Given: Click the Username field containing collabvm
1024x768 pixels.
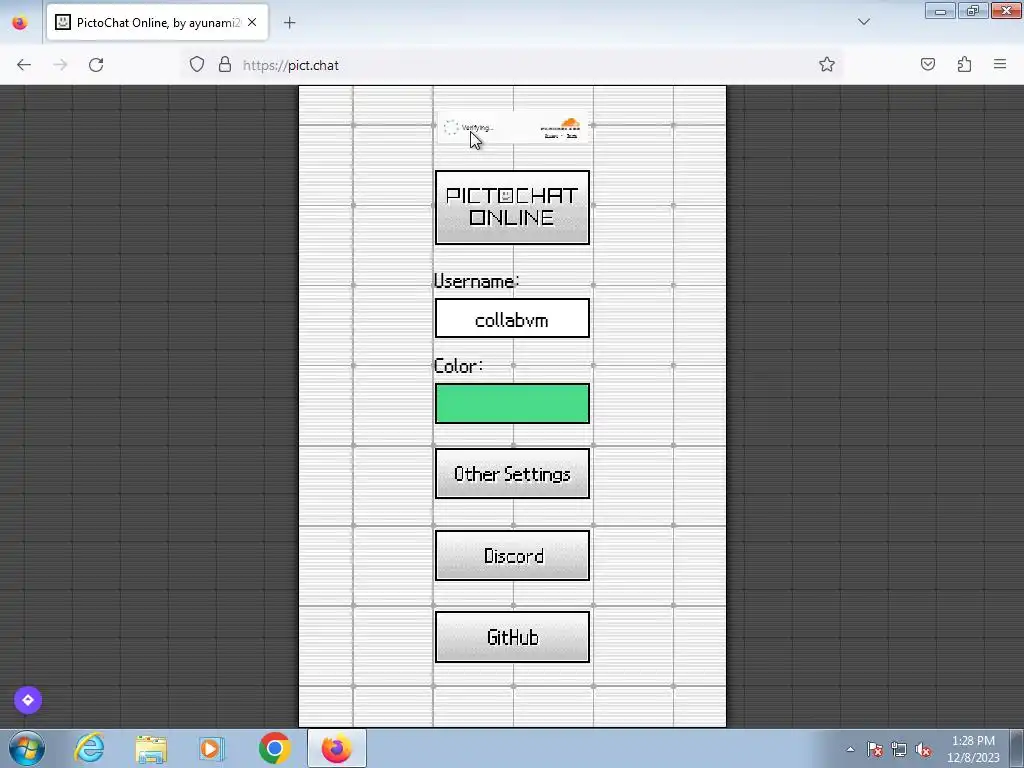Looking at the screenshot, I should [x=512, y=319].
